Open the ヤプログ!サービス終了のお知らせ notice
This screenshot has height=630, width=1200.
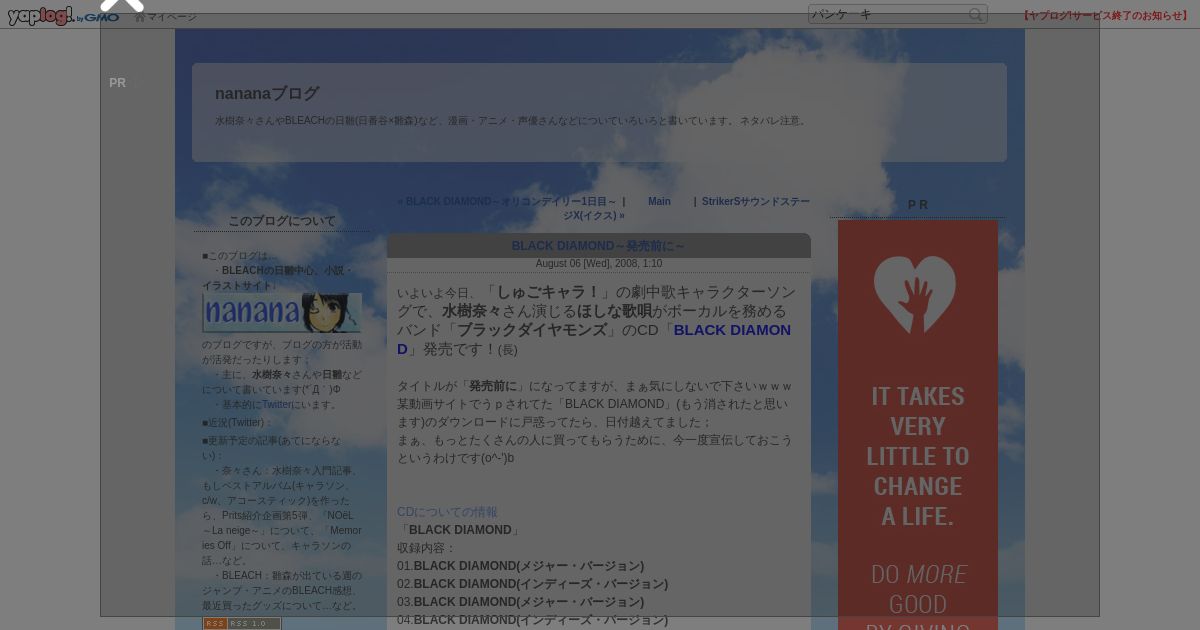[1105, 15]
